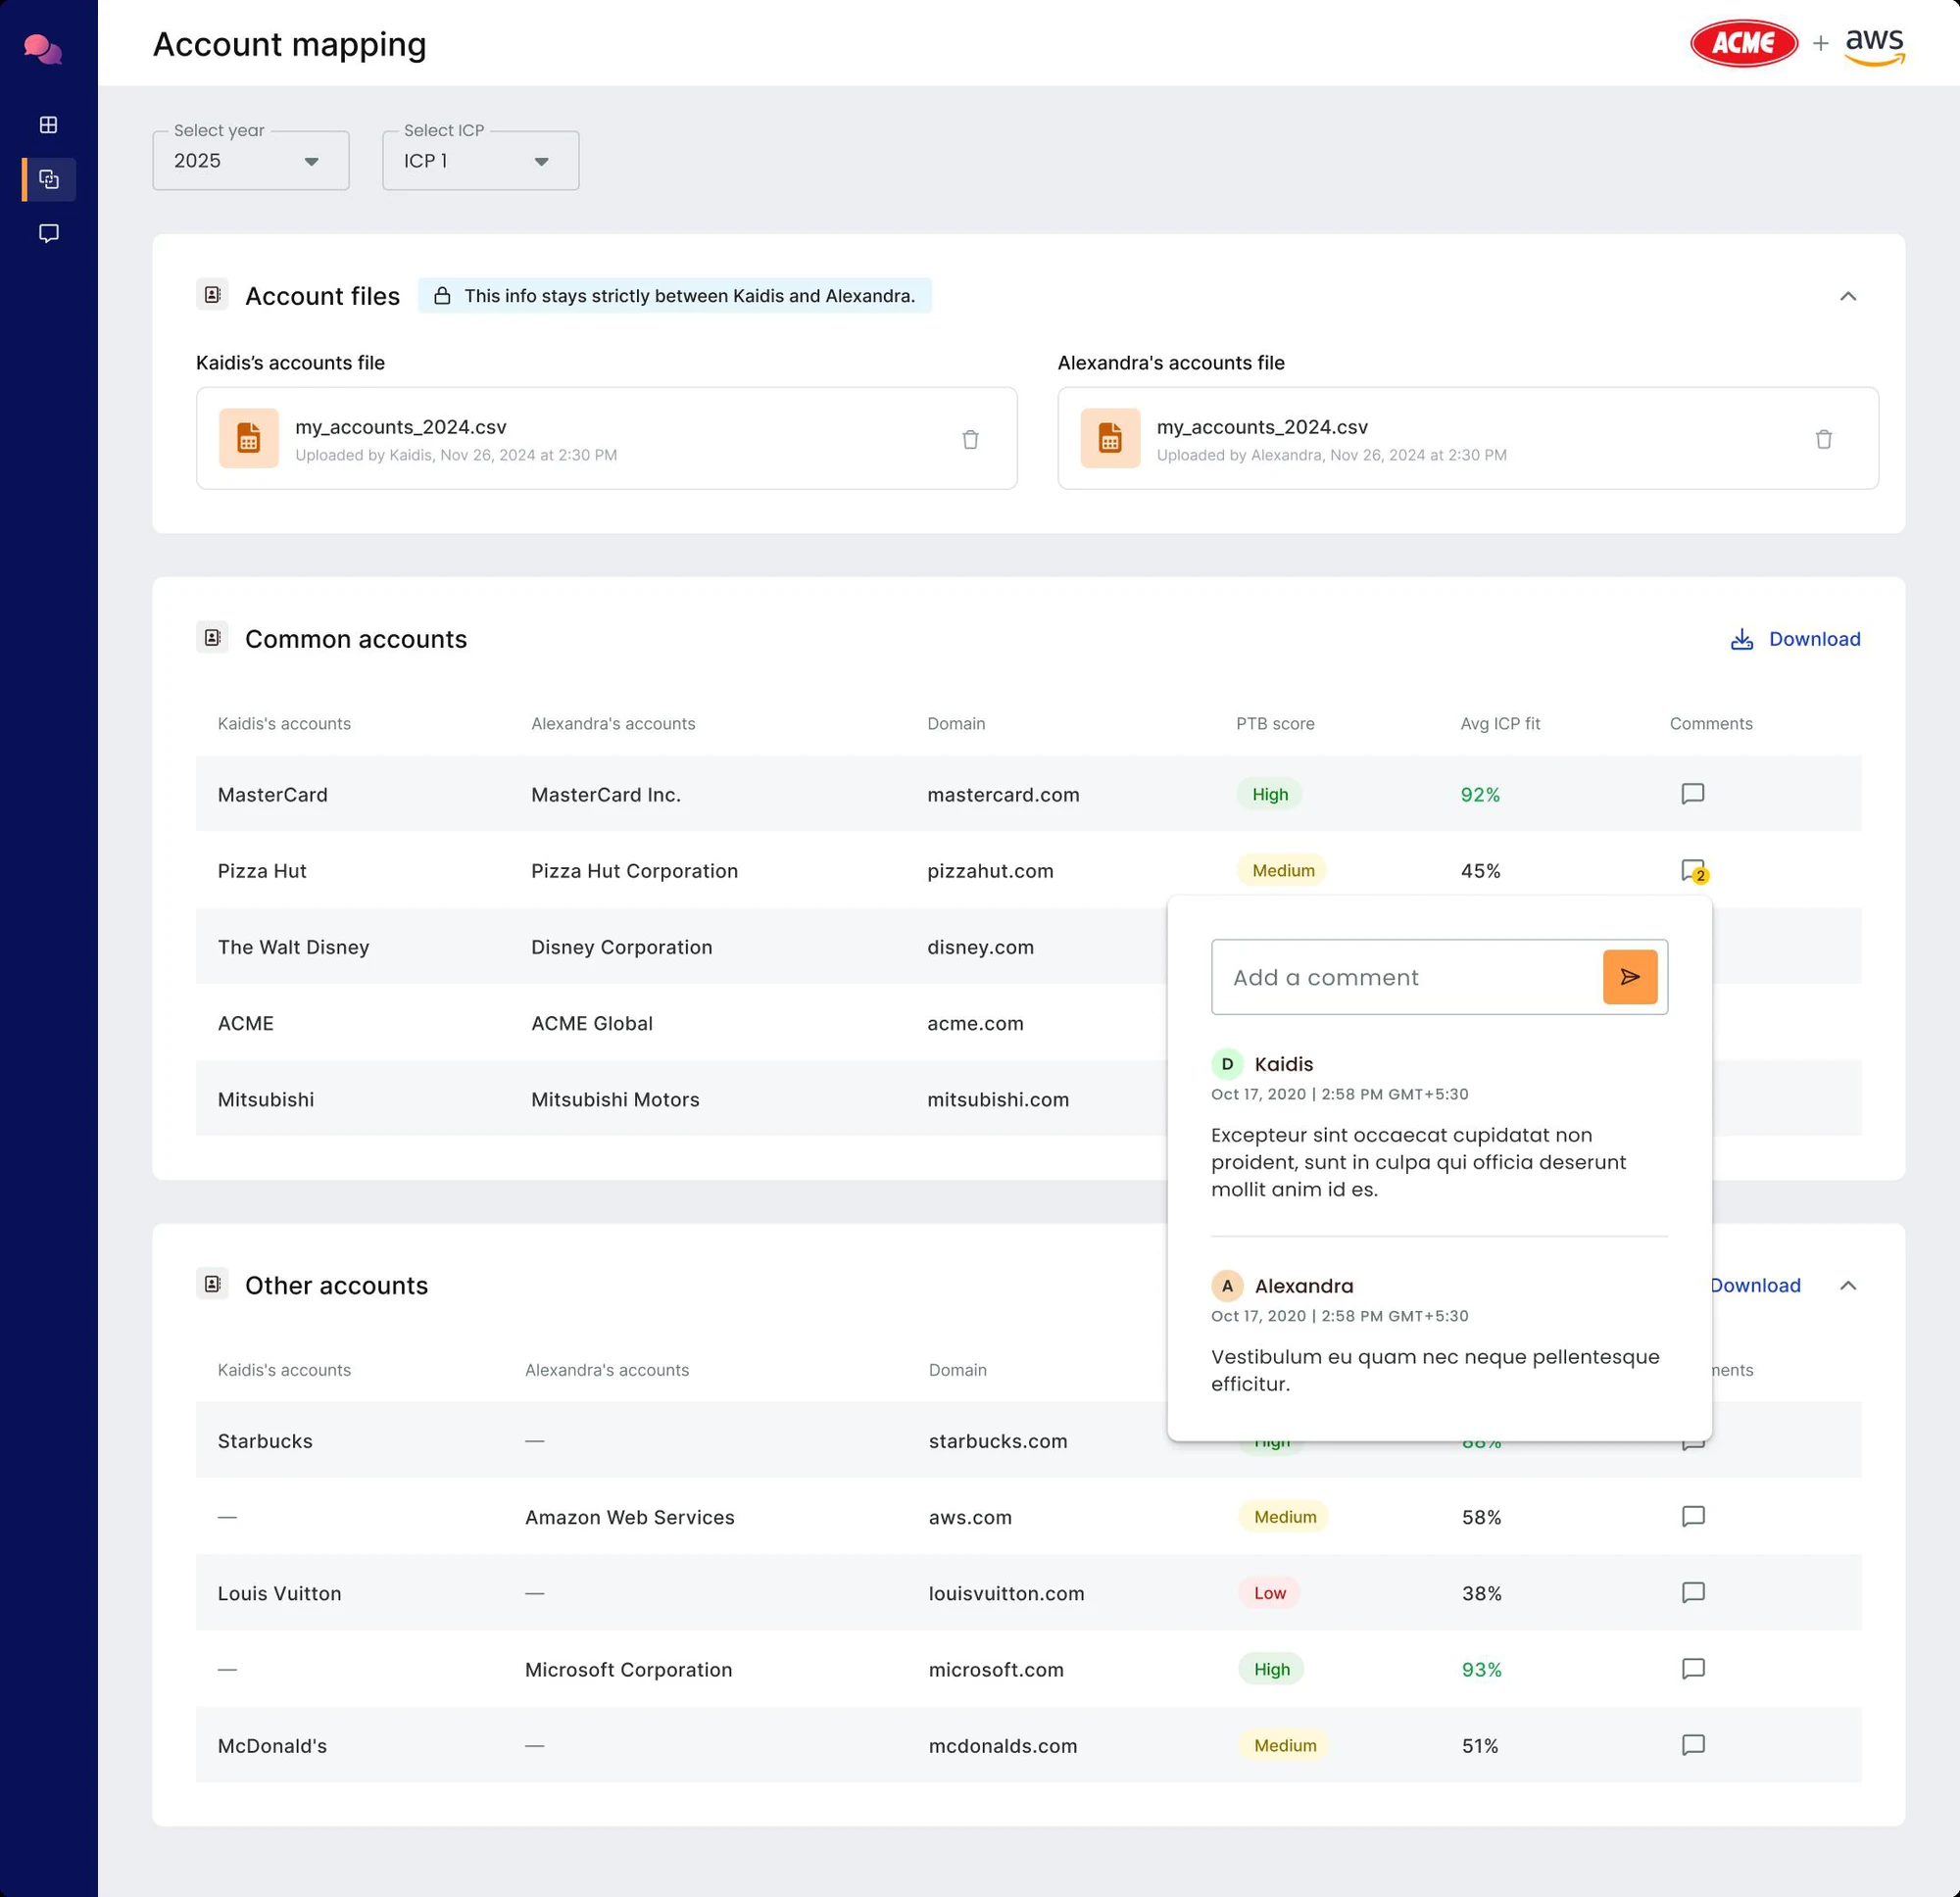Image resolution: width=1960 pixels, height=1897 pixels.
Task: Click Alexandra's CSV file icon
Action: [1110, 438]
